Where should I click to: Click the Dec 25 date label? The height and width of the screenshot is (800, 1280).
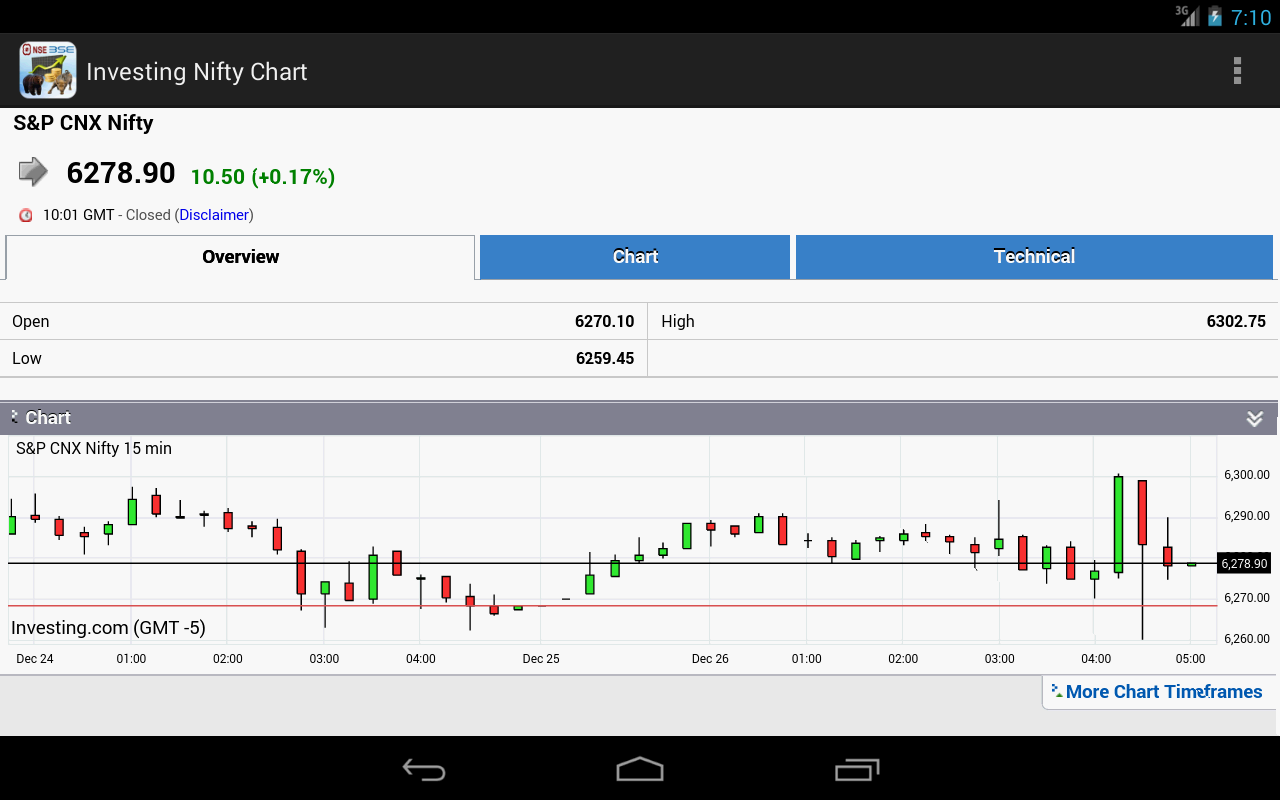pyautogui.click(x=541, y=659)
